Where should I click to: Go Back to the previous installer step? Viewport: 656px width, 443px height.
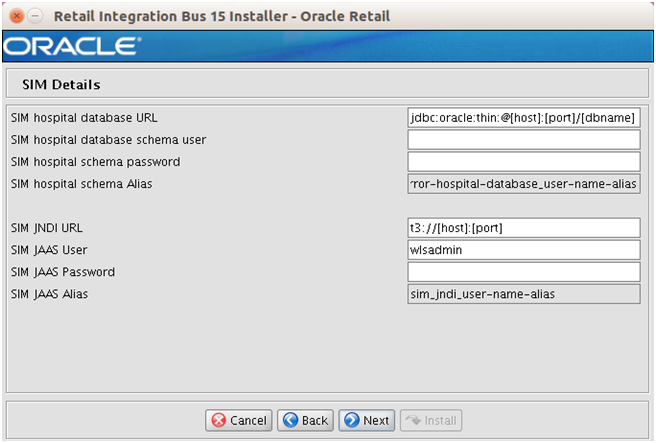click(305, 420)
